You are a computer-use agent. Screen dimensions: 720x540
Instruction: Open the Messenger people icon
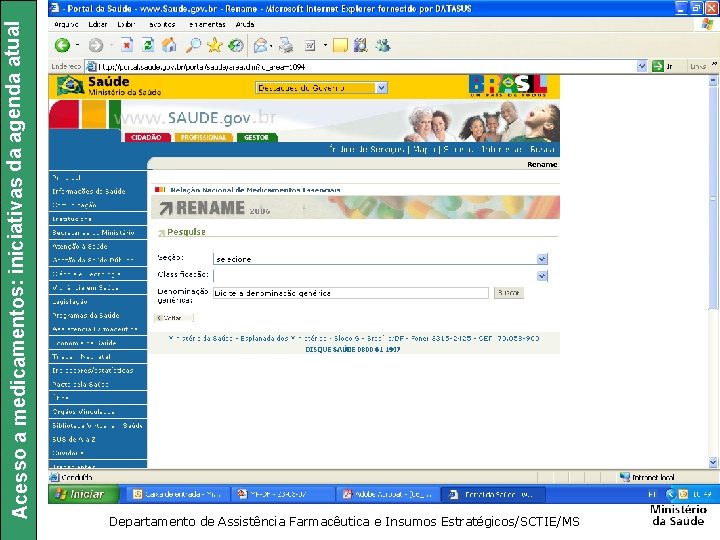[382, 45]
